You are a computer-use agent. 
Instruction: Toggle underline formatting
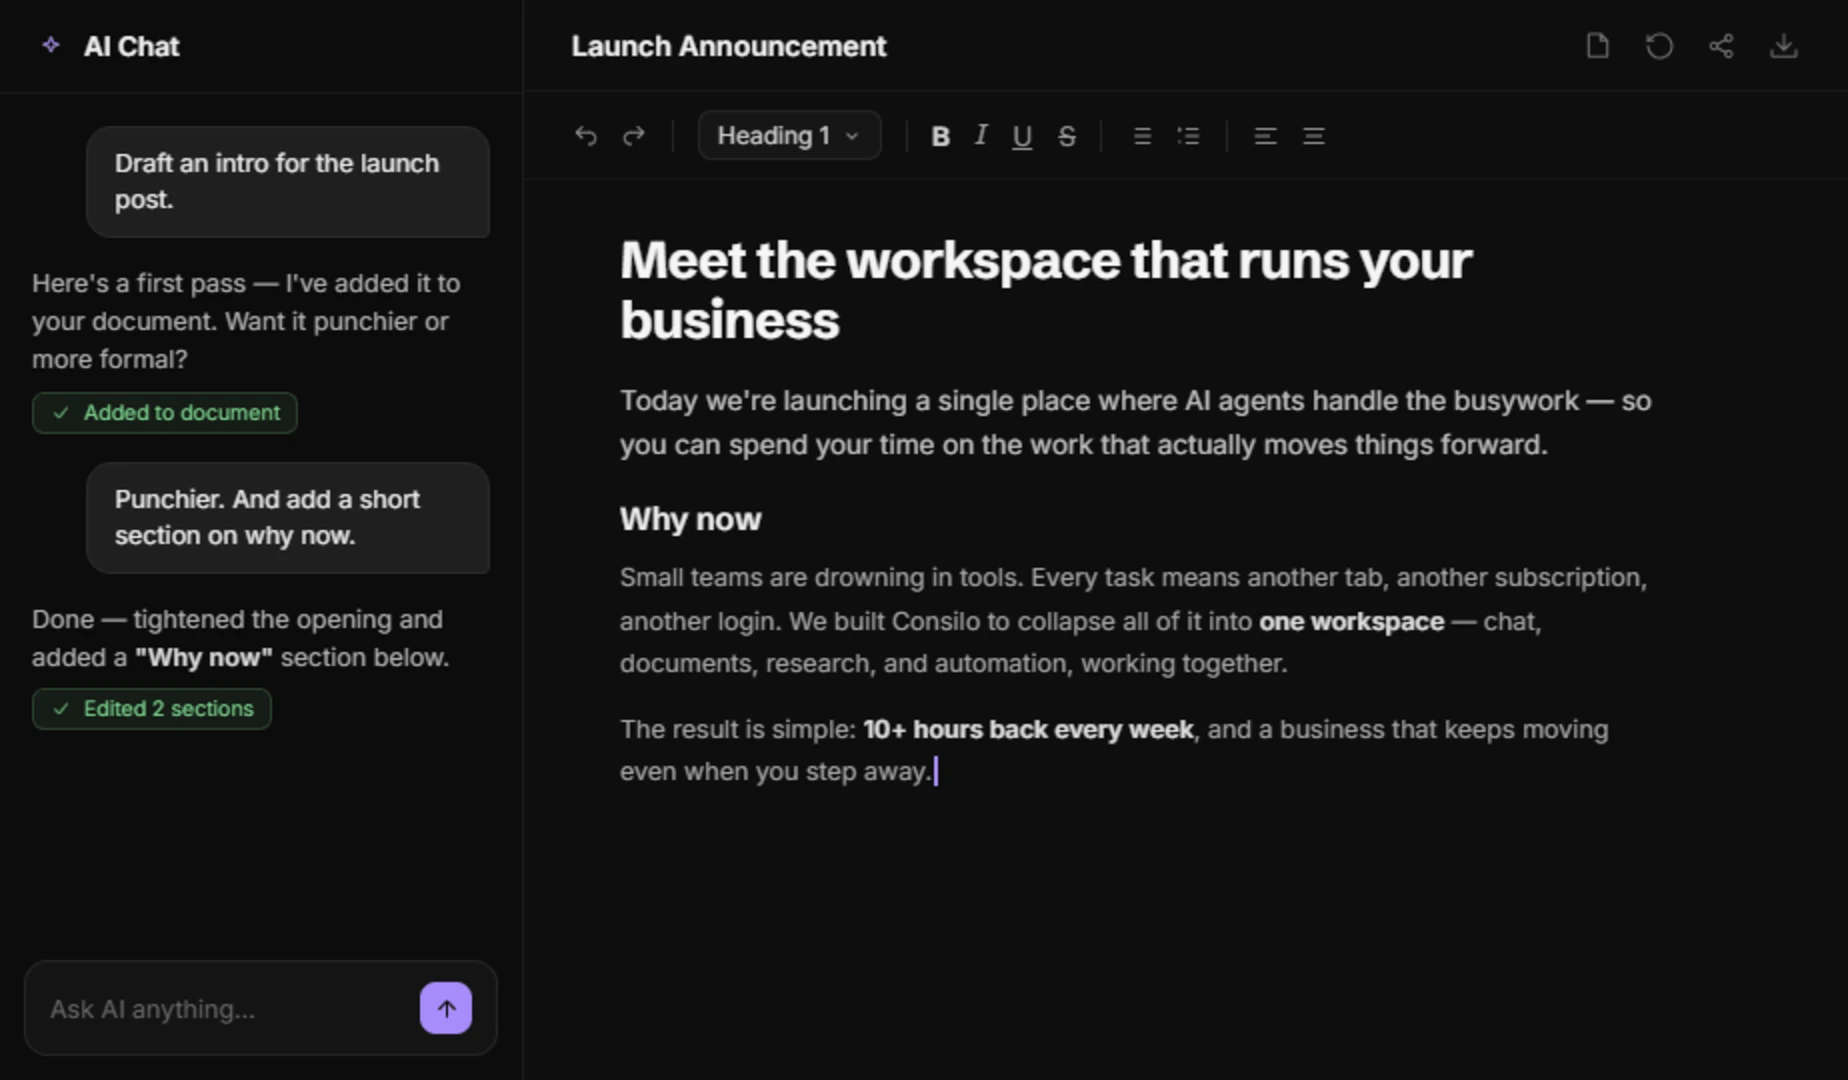coord(1021,137)
